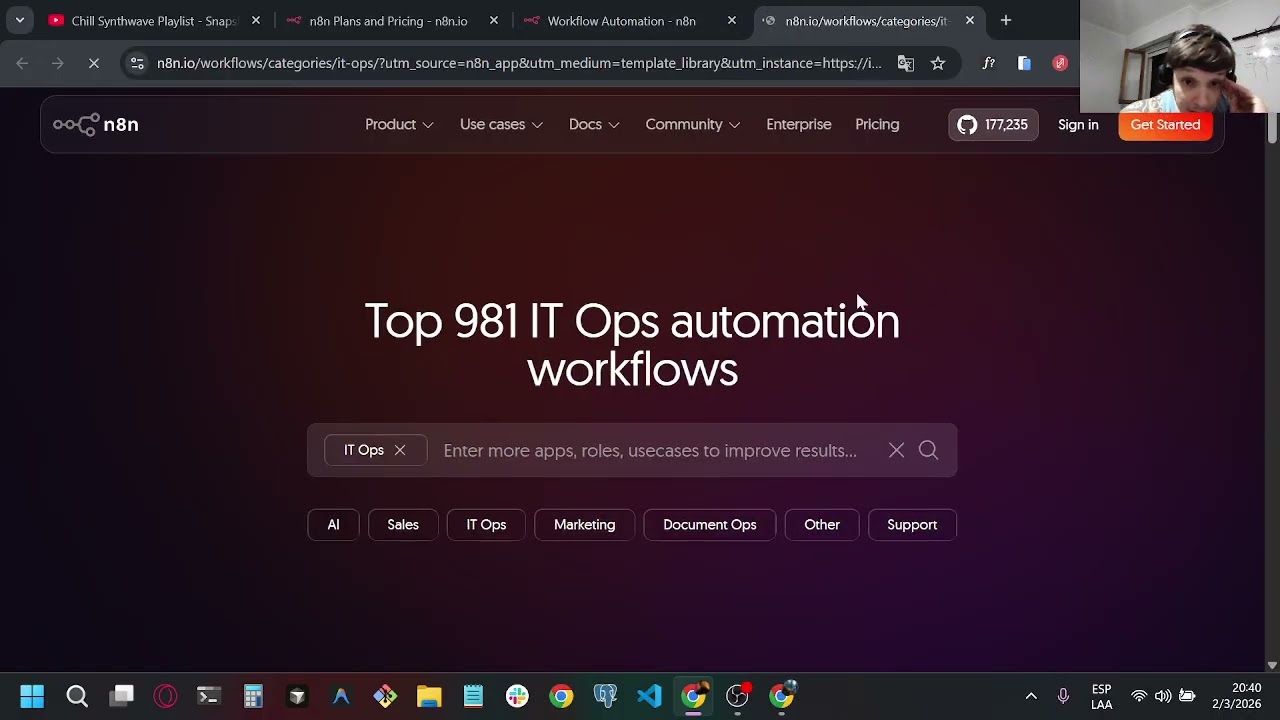This screenshot has height=720, width=1280.
Task: Open the GitHub stars badge showing 177,235
Action: tap(993, 125)
